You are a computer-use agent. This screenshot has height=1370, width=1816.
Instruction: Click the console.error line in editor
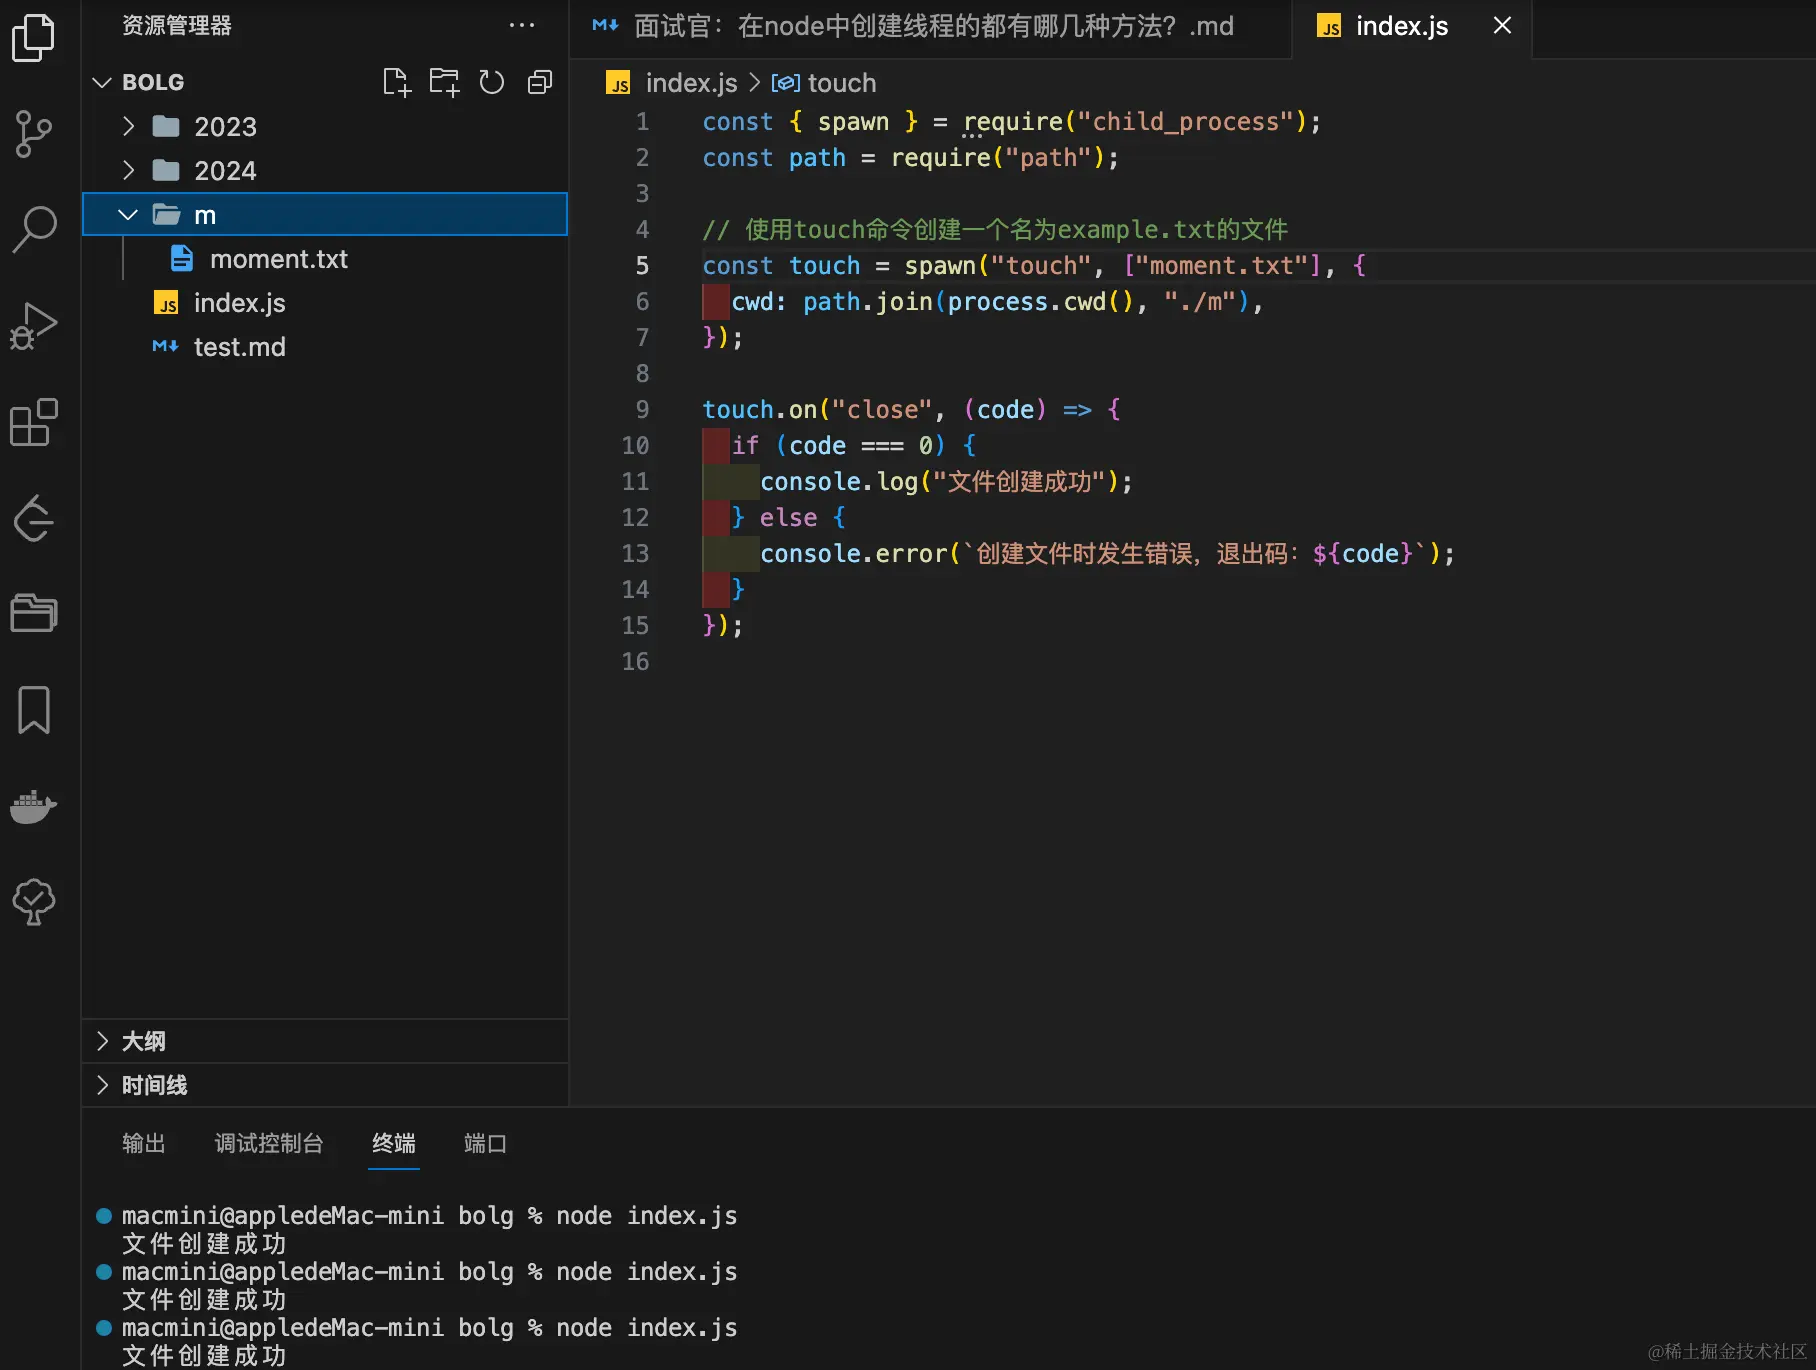tap(1107, 554)
